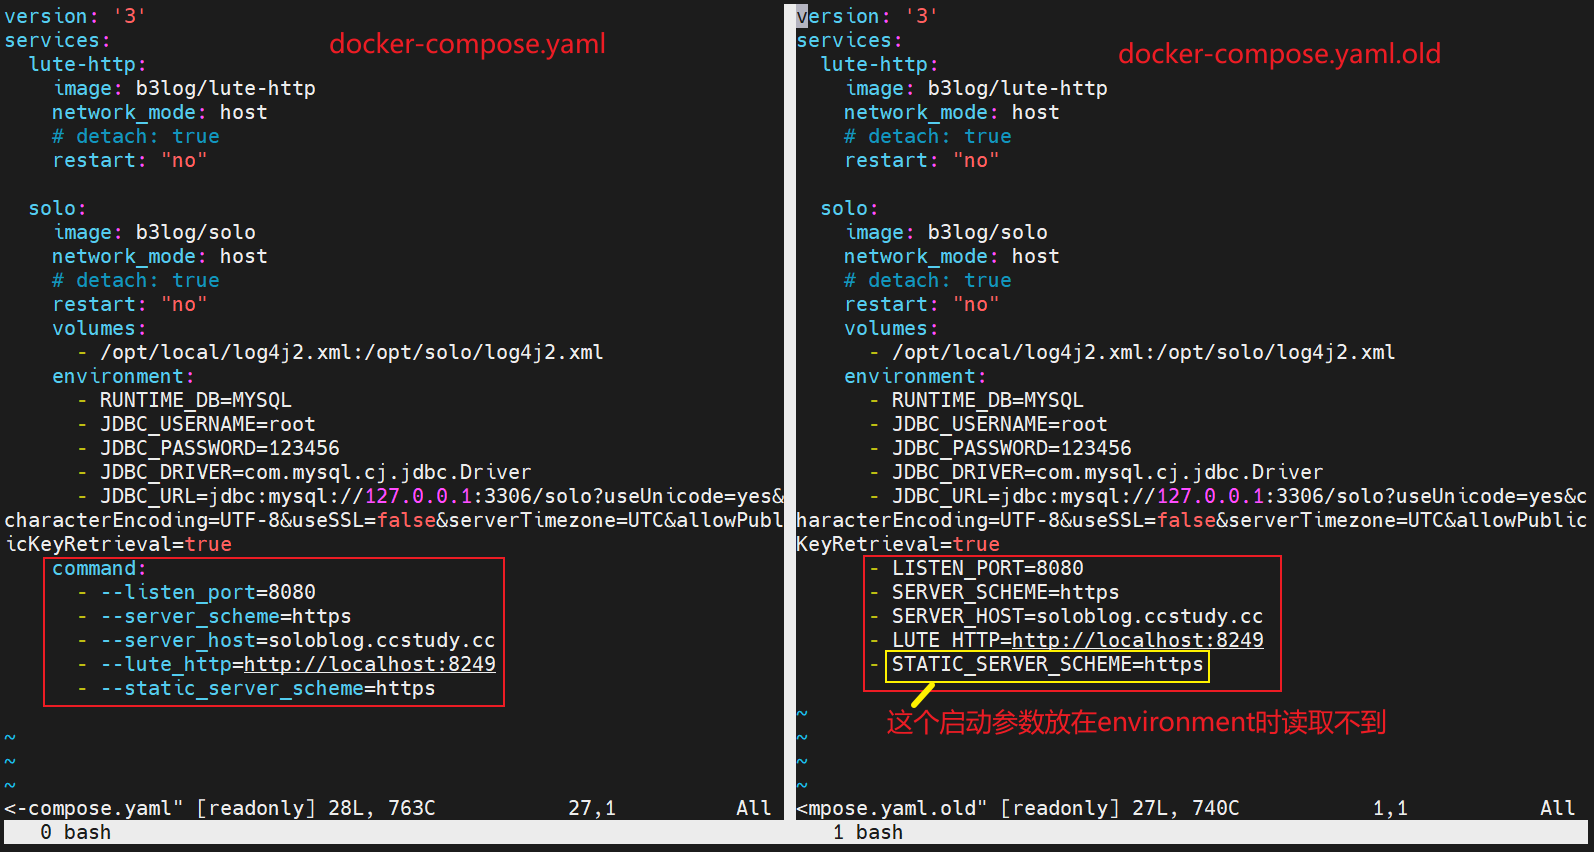The height and width of the screenshot is (852, 1594).
Task: Click 'environment:' in right pane
Action: 916,376
